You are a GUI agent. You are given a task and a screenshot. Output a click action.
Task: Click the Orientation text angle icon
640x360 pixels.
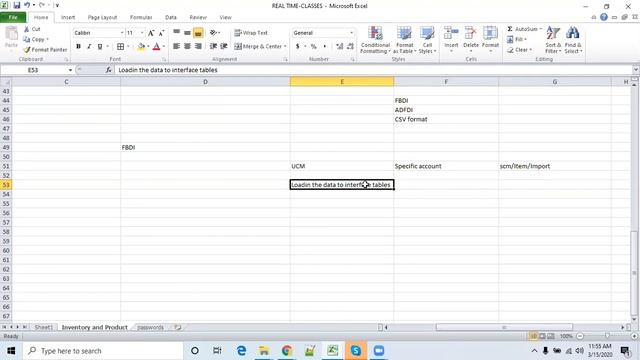click(x=213, y=33)
